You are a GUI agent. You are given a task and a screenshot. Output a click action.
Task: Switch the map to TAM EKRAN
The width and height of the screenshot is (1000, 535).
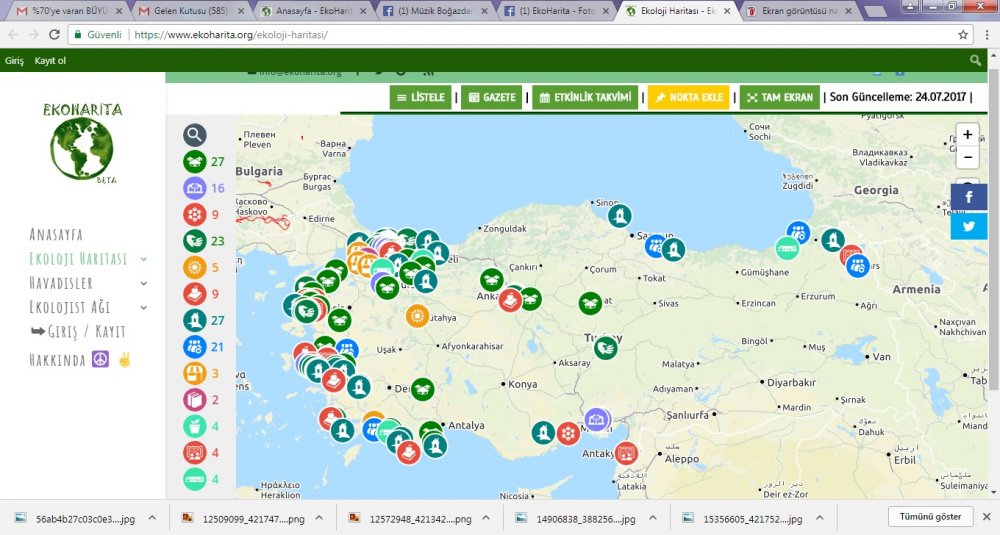pos(779,98)
